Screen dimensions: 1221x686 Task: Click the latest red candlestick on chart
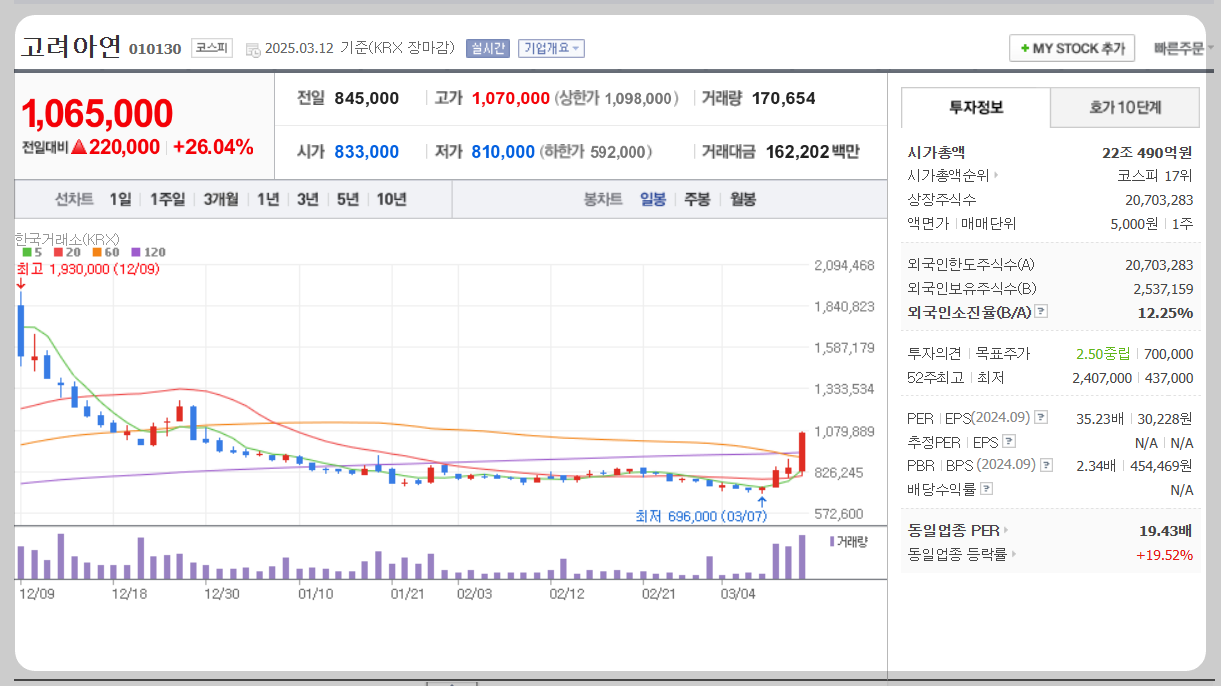802,452
